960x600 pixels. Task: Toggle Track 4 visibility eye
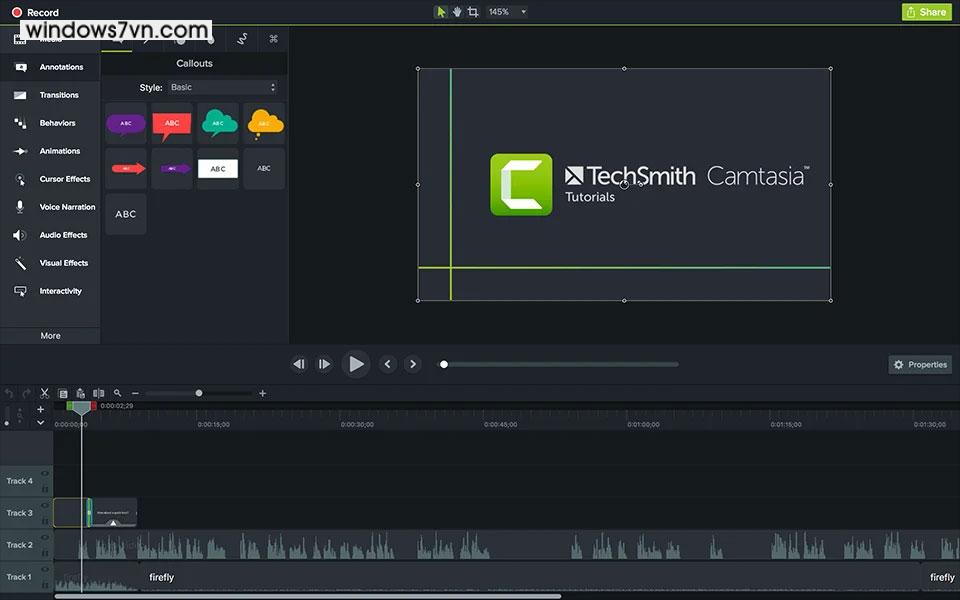pyautogui.click(x=45, y=474)
